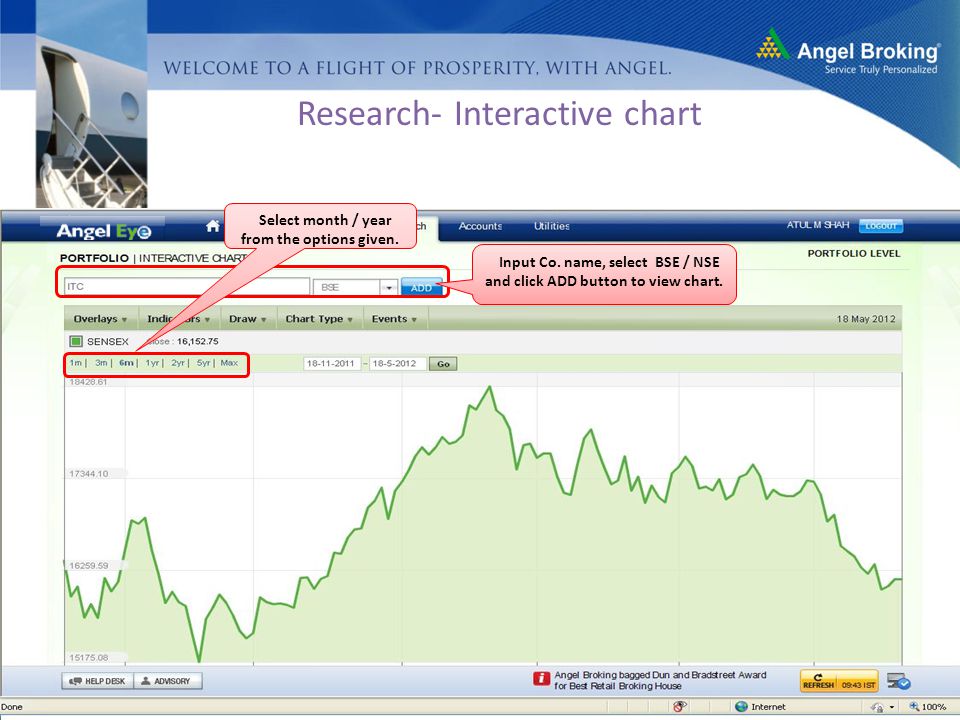The width and height of the screenshot is (960, 720).
Task: Select the 1m time range
Action: (75, 363)
